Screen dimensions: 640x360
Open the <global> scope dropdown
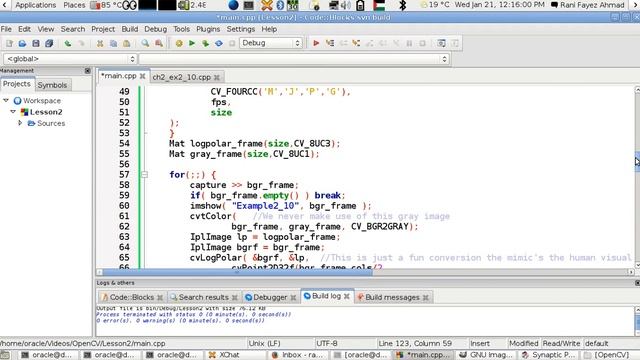70,59
